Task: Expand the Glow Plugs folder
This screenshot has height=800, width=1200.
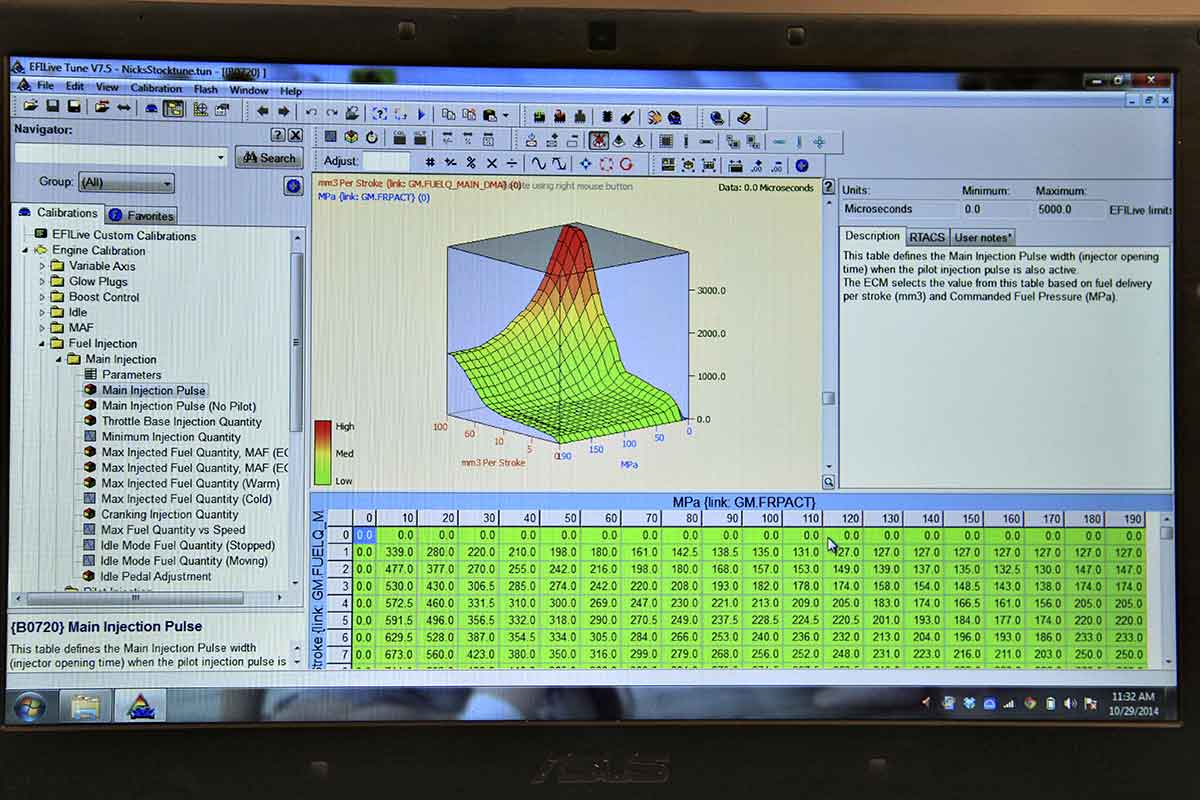Action: click(x=43, y=282)
